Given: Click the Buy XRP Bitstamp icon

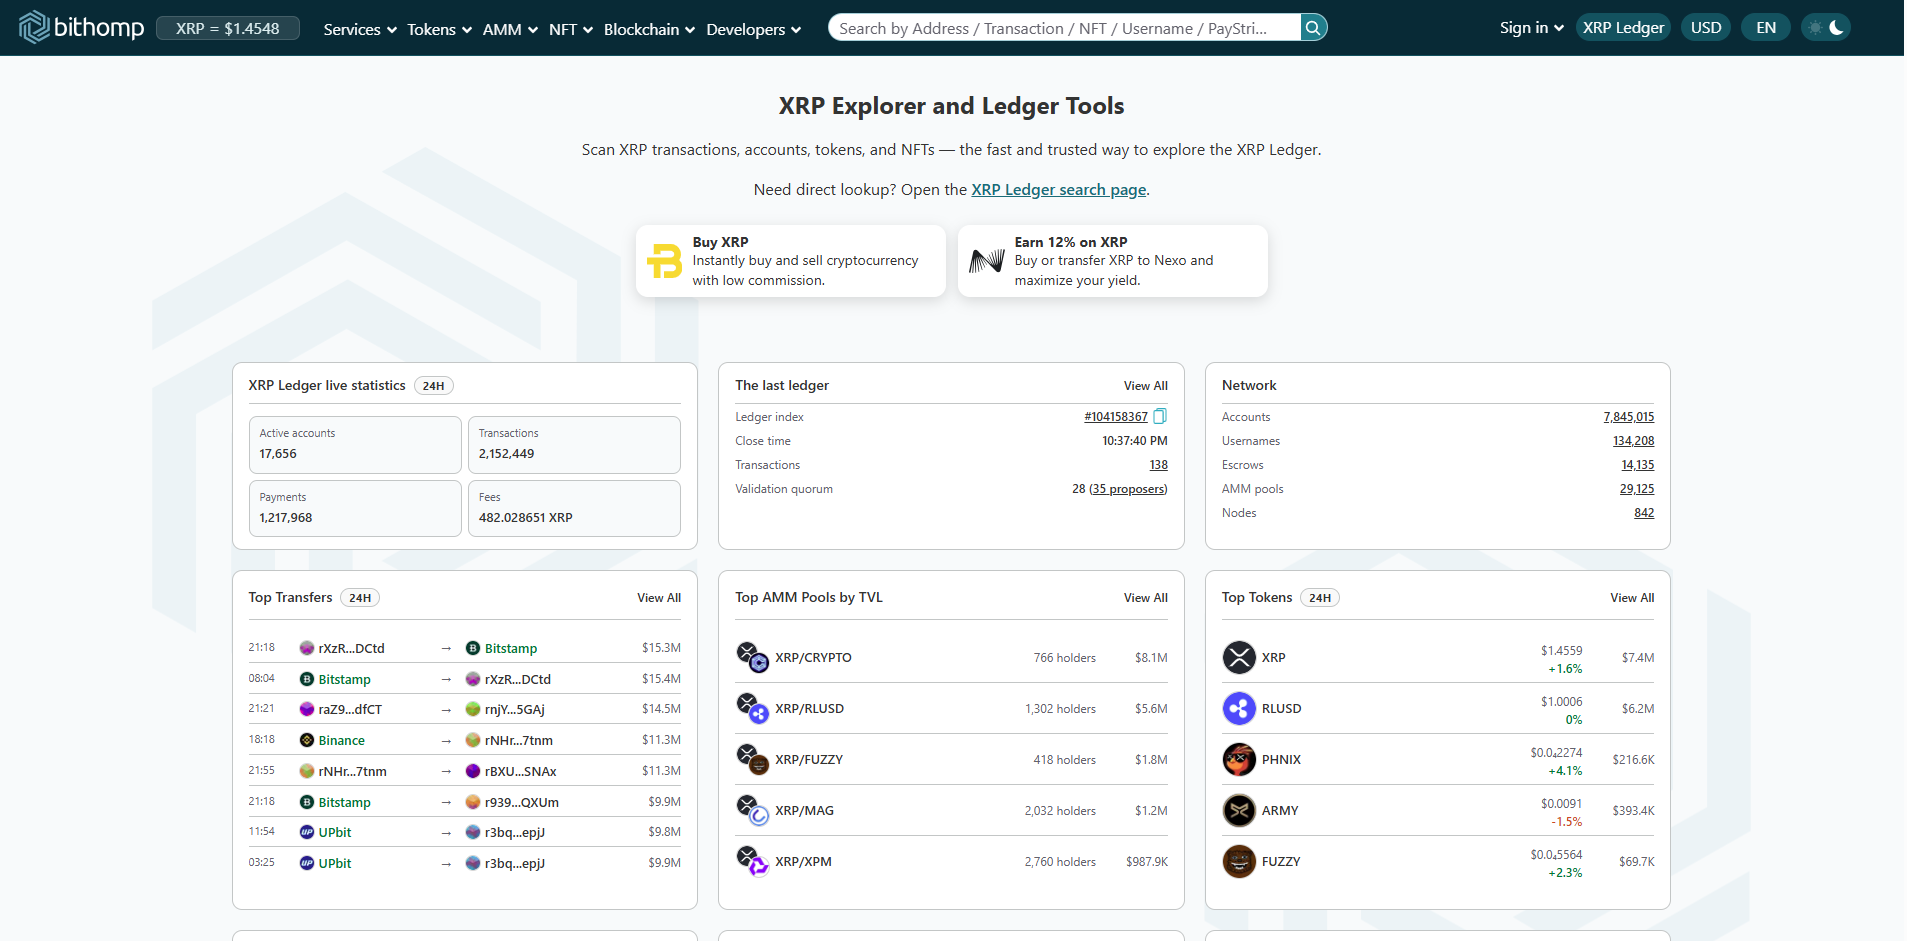Looking at the screenshot, I should coord(664,261).
